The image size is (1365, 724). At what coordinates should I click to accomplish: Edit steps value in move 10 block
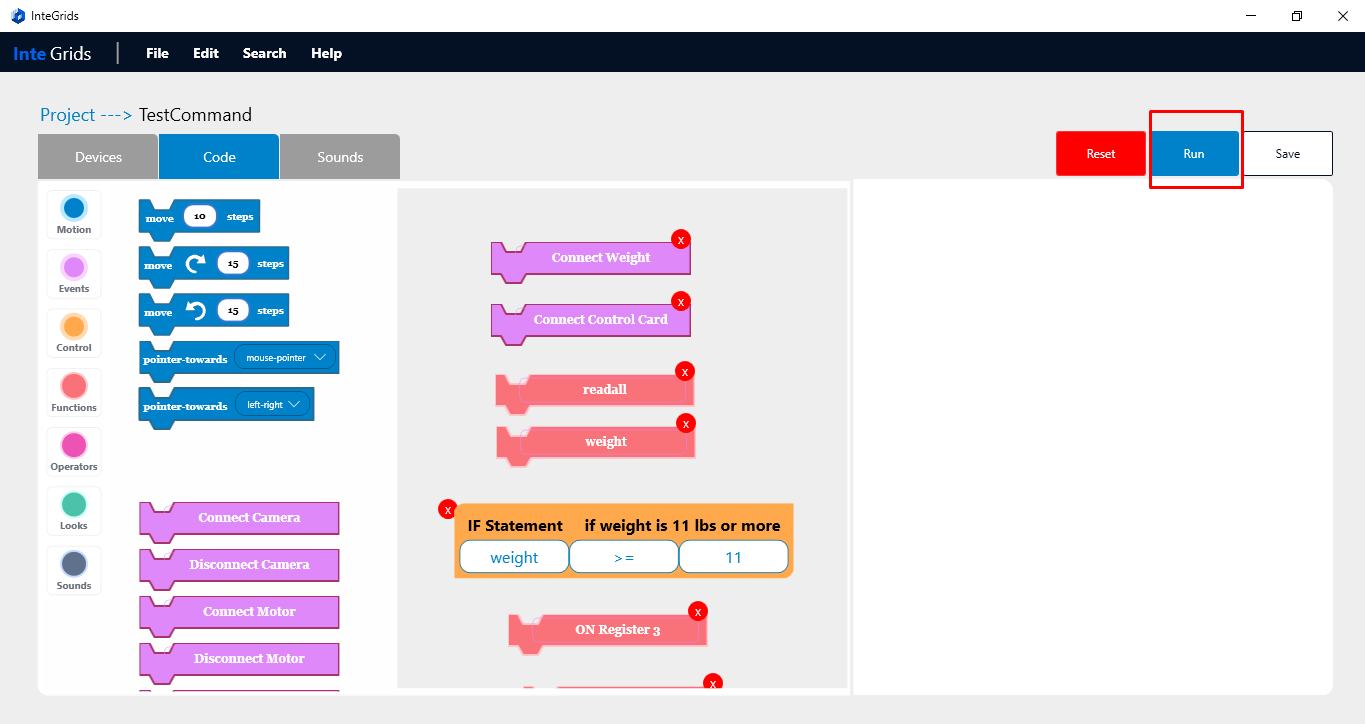(200, 216)
